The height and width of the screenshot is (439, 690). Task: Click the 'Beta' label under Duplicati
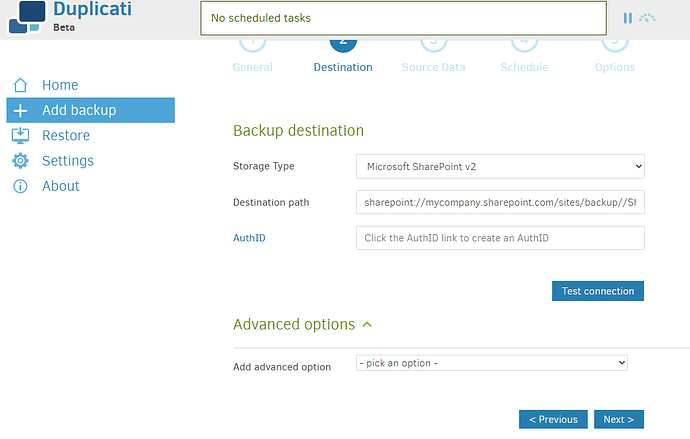(x=64, y=27)
